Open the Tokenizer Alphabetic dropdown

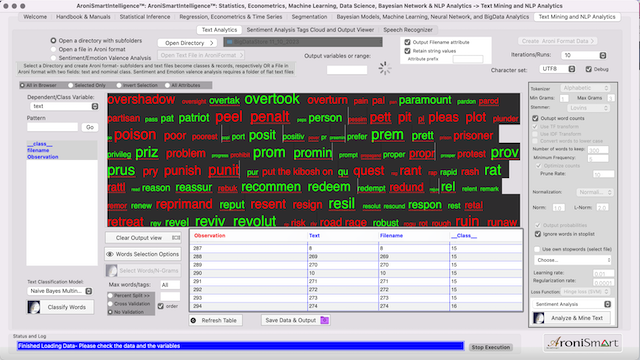pos(585,88)
